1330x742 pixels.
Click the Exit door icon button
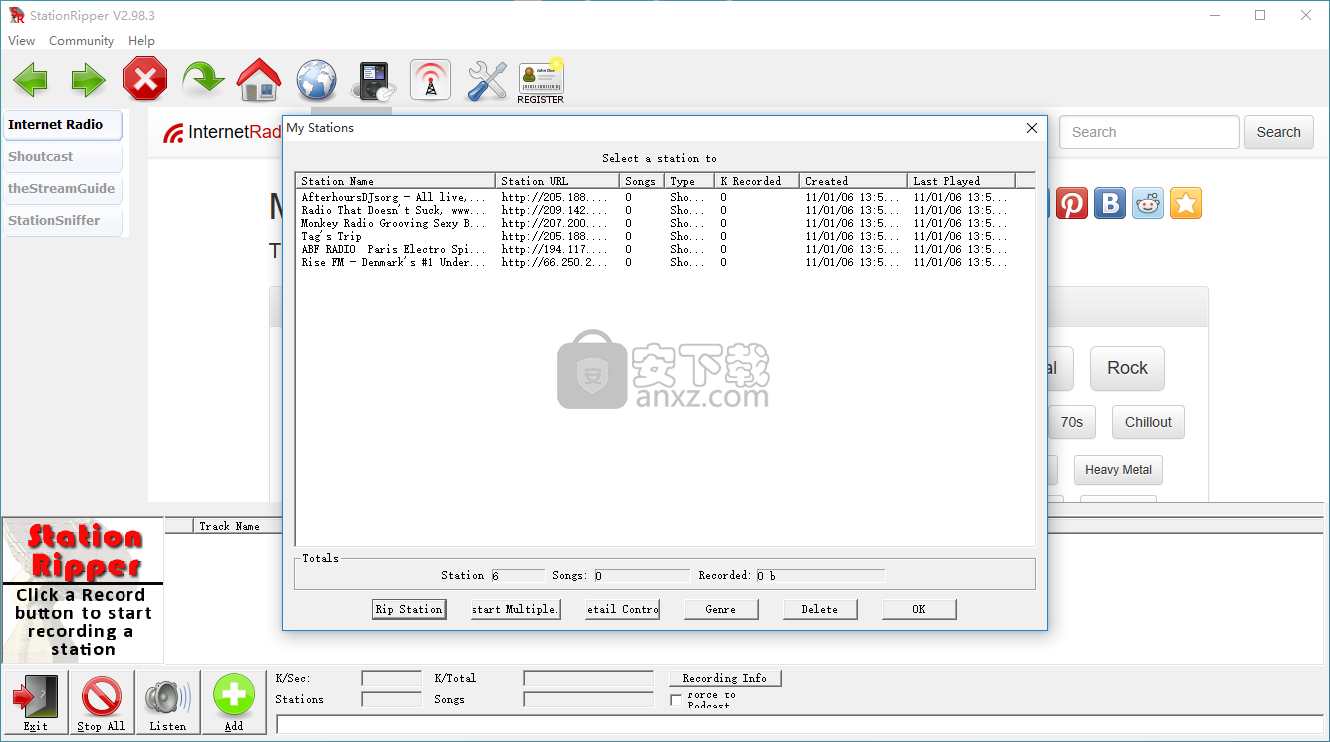pos(35,703)
